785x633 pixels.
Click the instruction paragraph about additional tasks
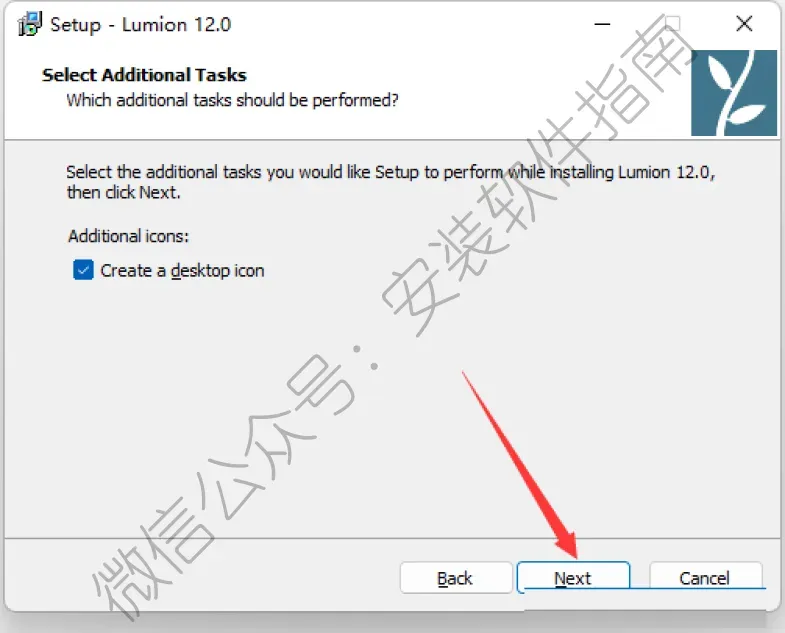click(x=391, y=182)
